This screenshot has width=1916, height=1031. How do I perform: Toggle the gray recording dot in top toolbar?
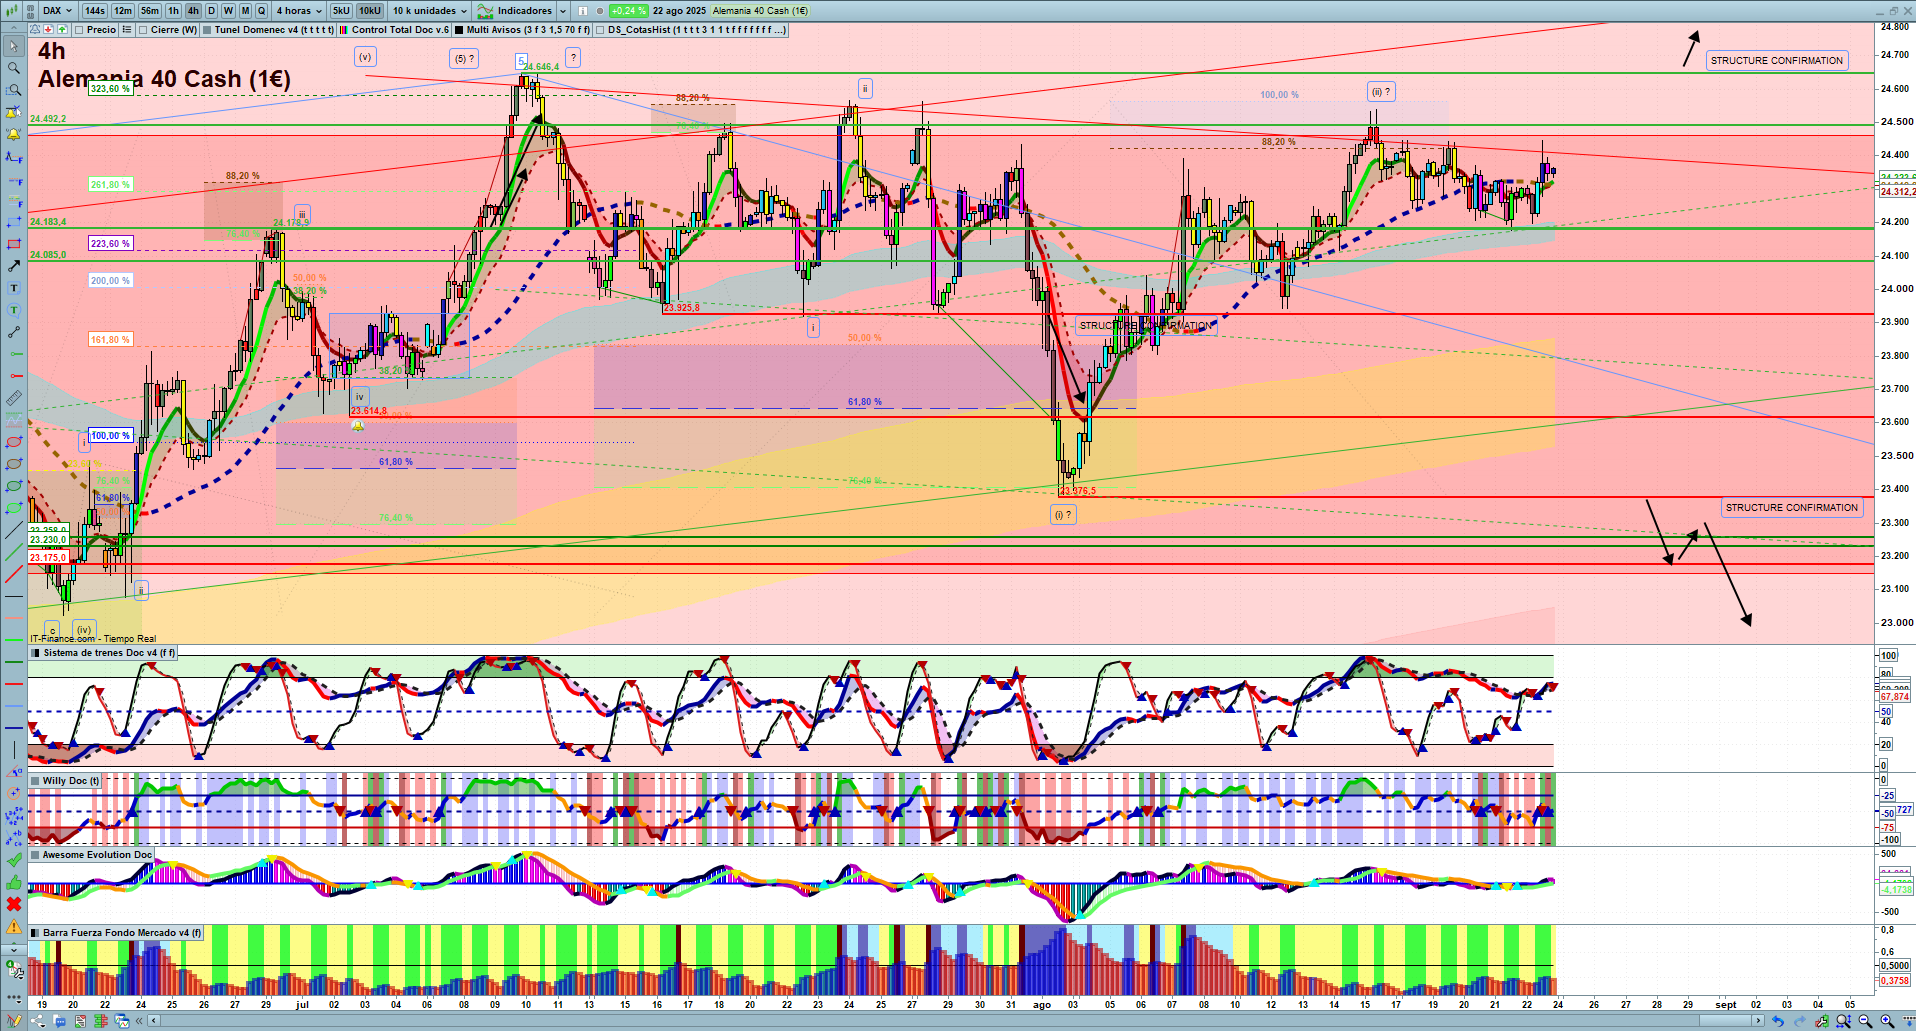point(598,11)
